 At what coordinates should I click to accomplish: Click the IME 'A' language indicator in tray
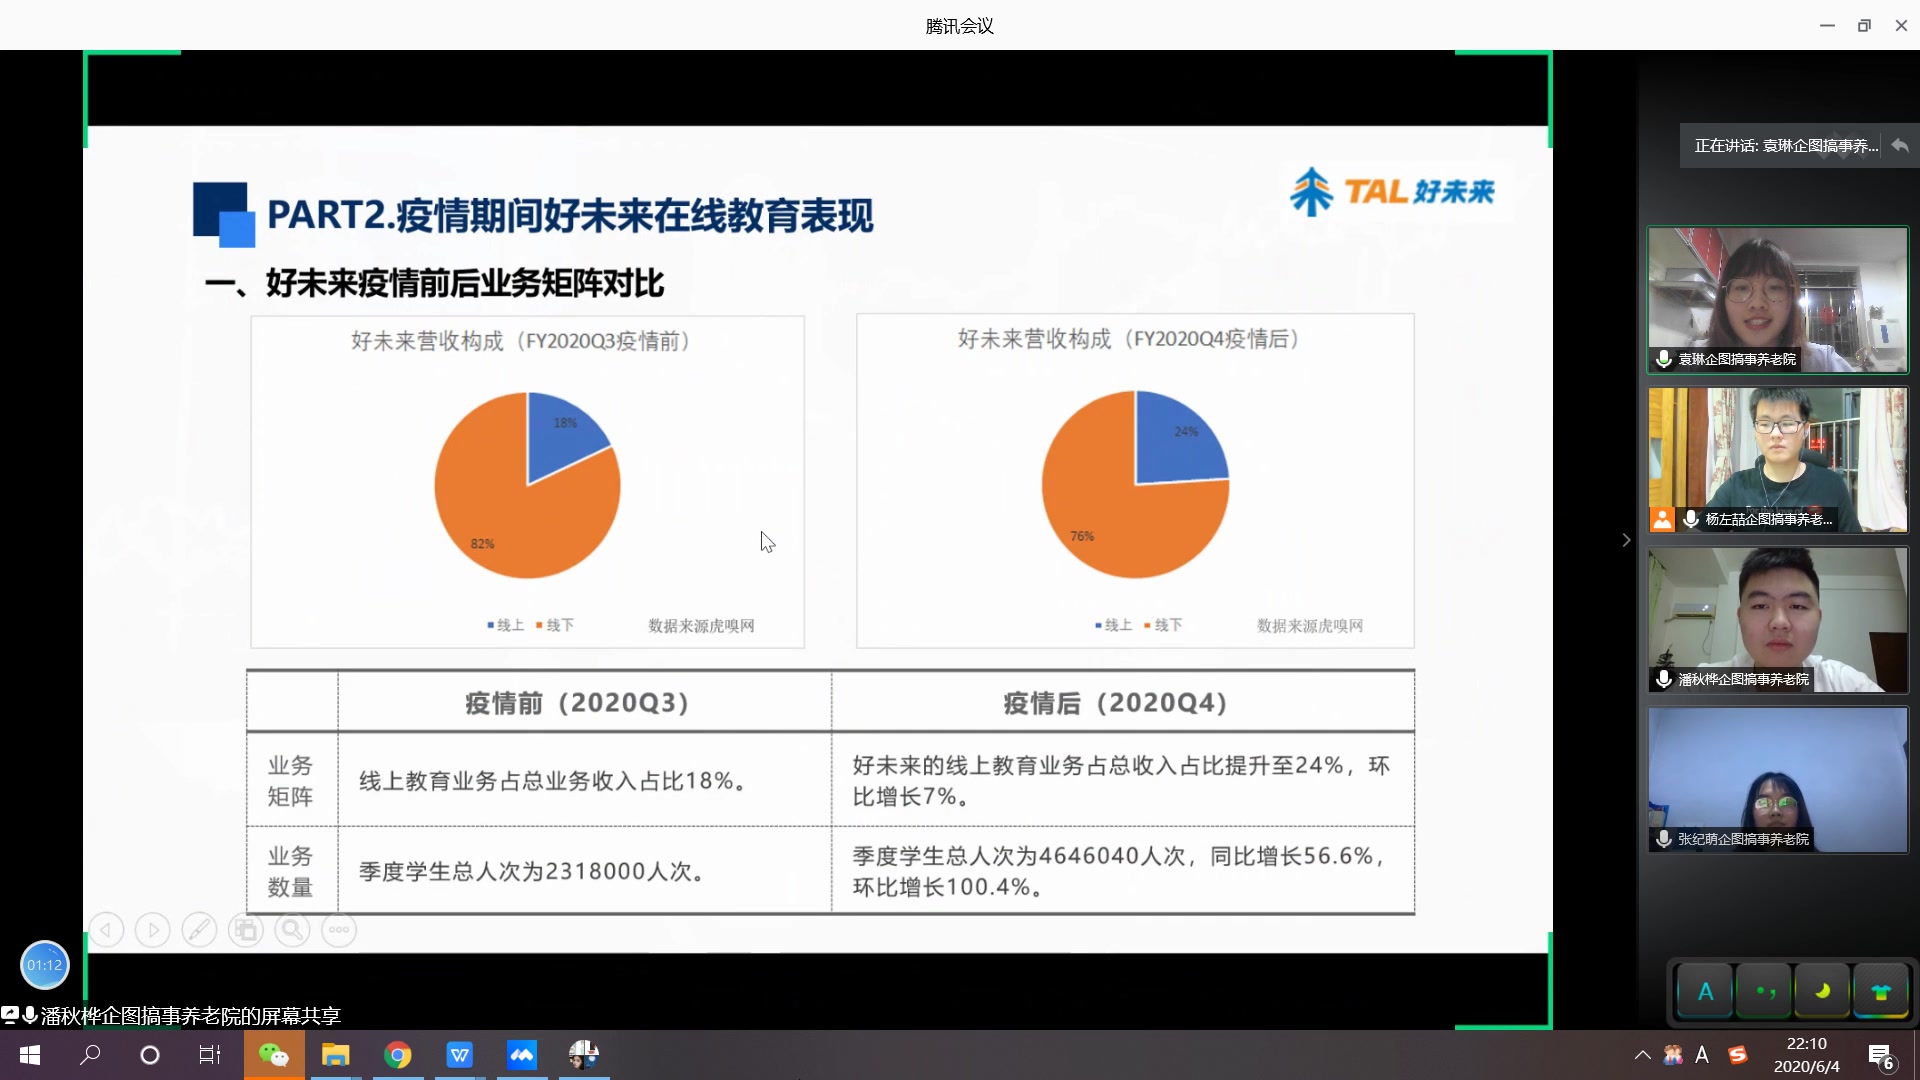point(1702,1055)
